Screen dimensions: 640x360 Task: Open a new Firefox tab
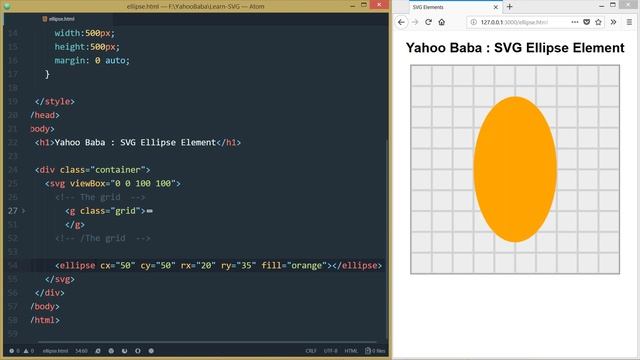tap(509, 7)
